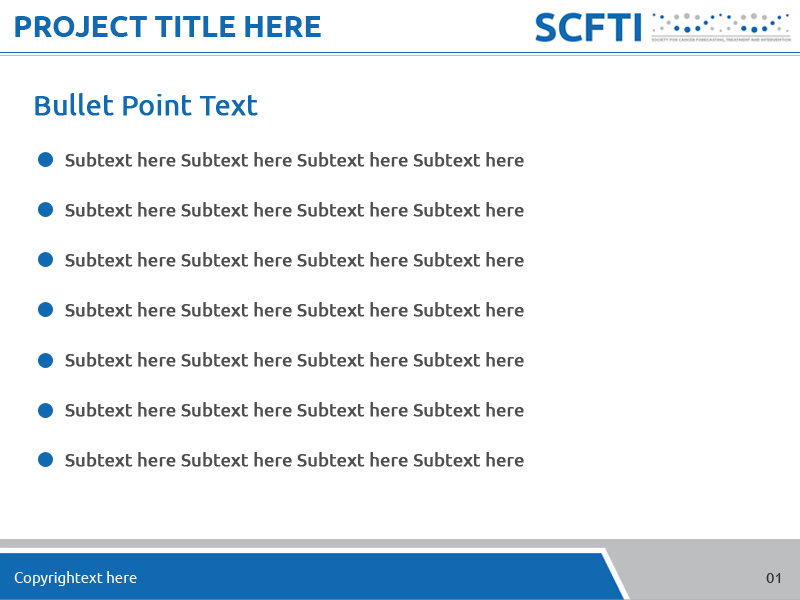Click the fourth blue bullet dot
800x600 pixels.
[x=45, y=310]
